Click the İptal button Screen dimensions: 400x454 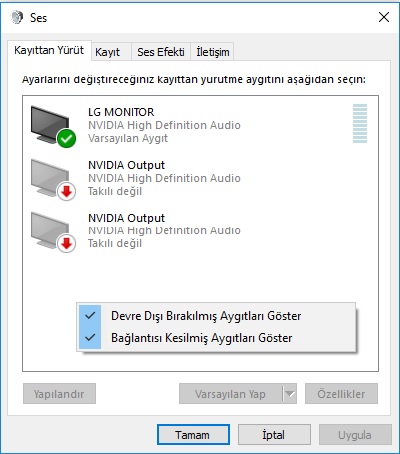(x=274, y=435)
